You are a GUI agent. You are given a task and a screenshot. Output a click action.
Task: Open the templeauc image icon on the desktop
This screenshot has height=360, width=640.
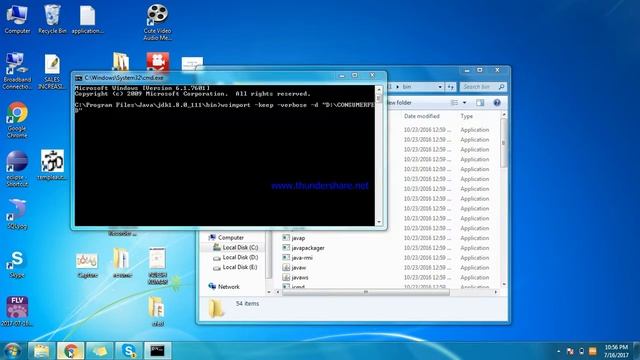(x=52, y=165)
